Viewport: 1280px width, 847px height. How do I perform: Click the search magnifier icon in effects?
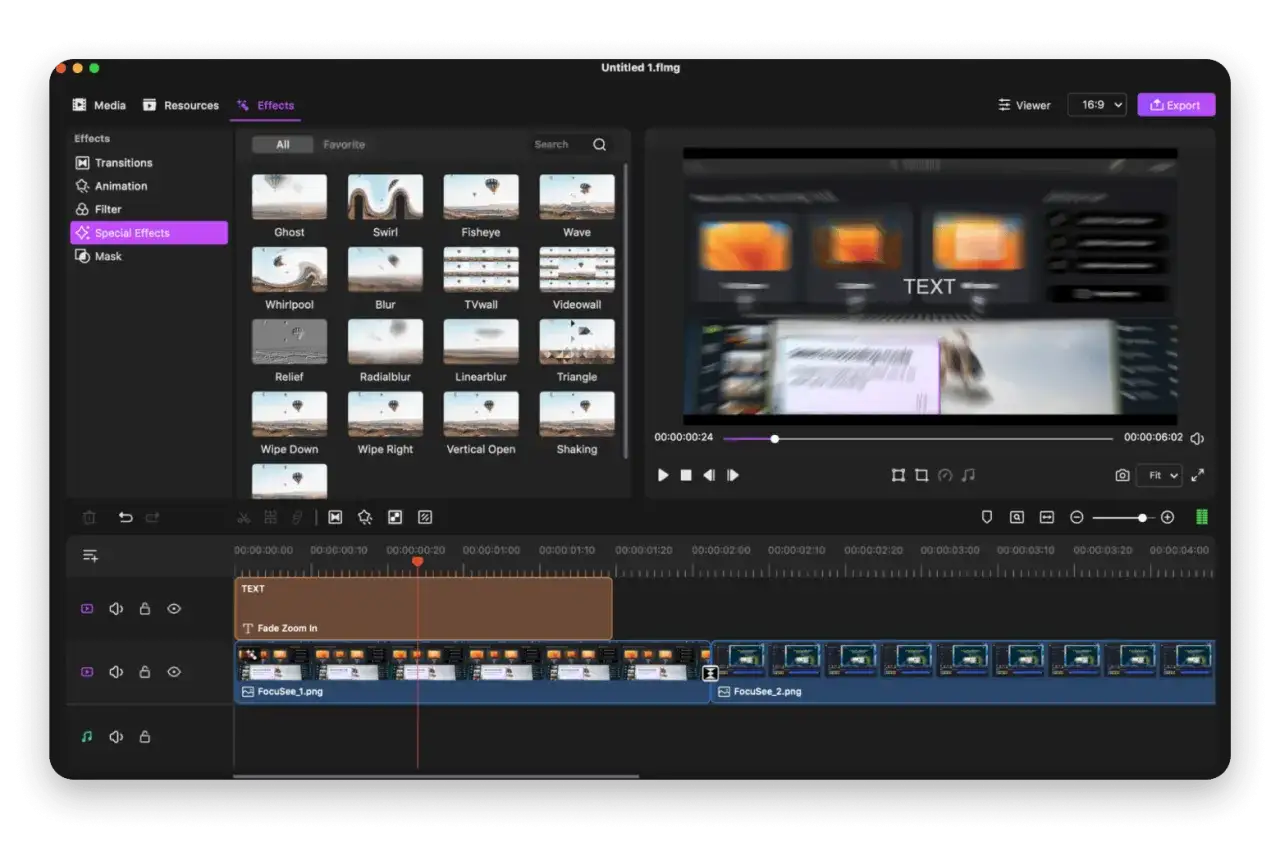(x=599, y=145)
